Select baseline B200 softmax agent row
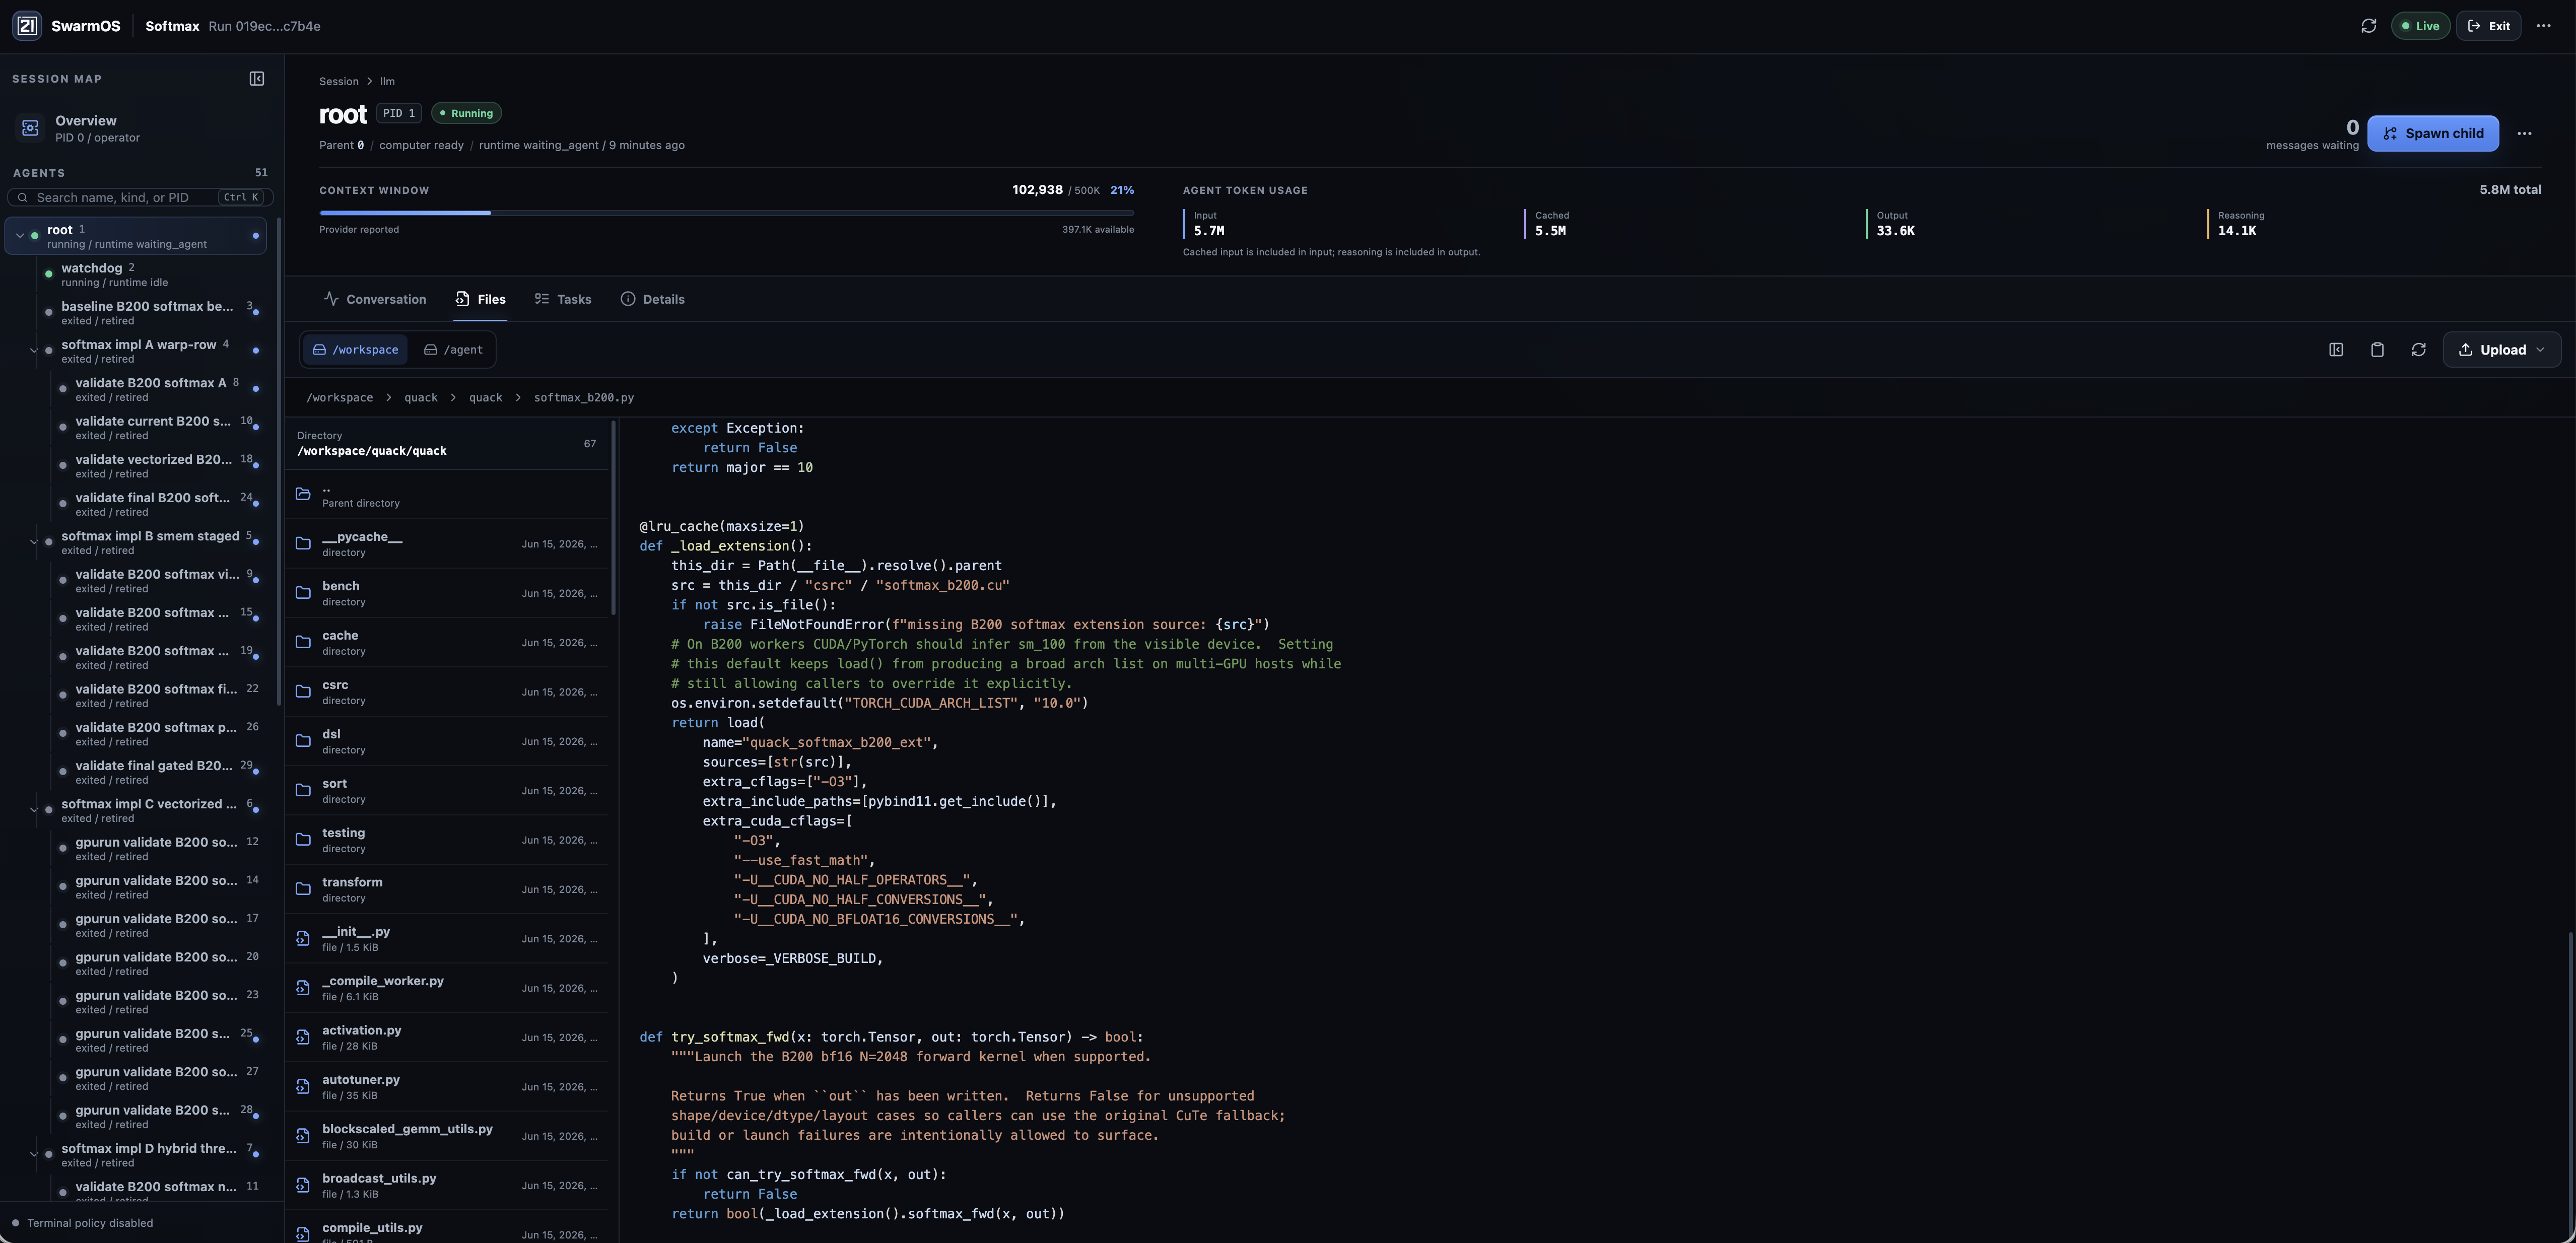This screenshot has height=1243, width=2576. (x=150, y=313)
